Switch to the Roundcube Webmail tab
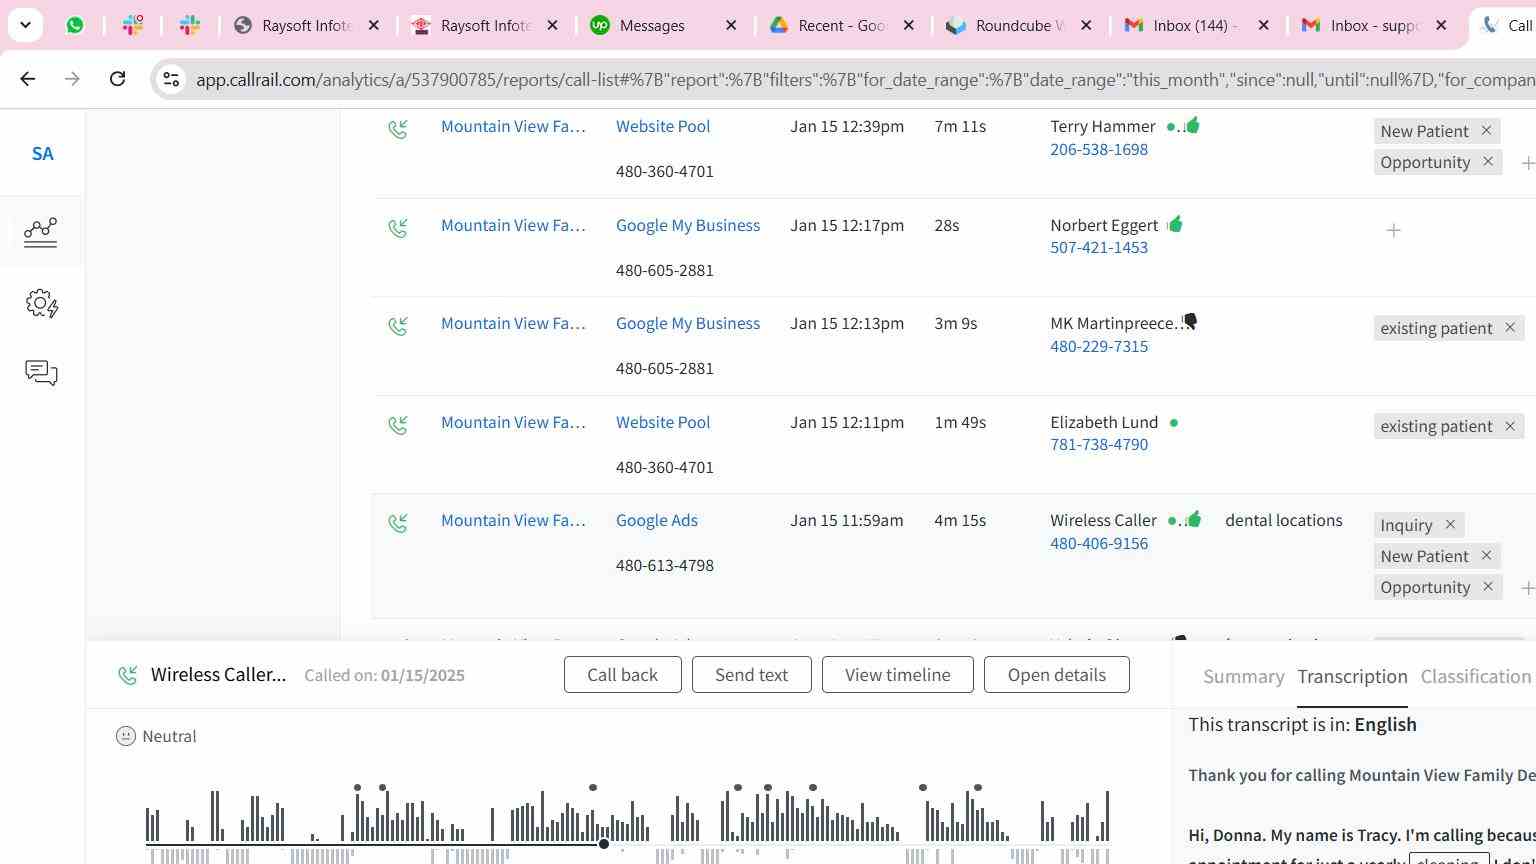 [x=1019, y=25]
